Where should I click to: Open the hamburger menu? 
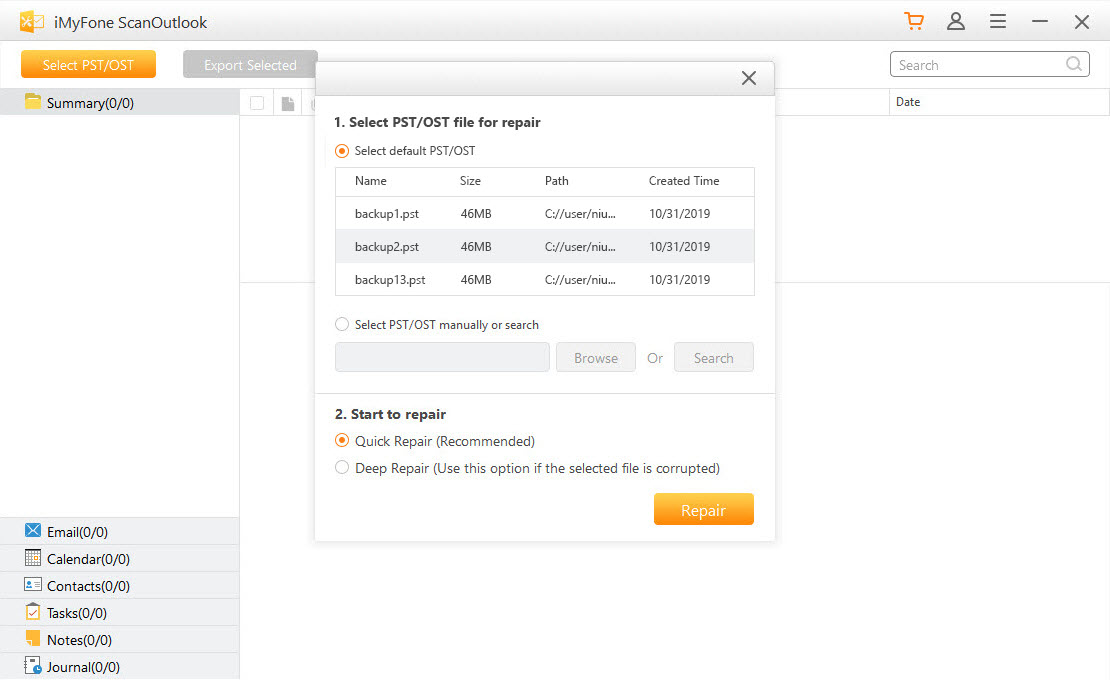(x=997, y=20)
